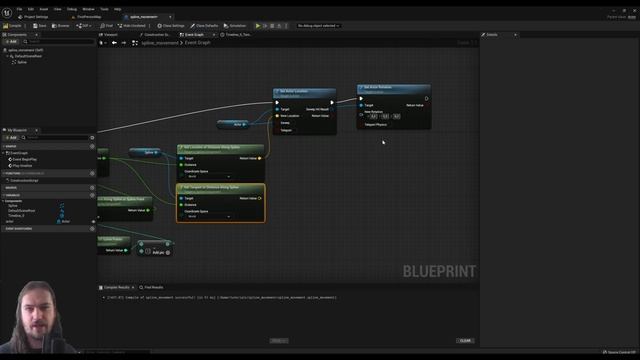Screen dimensions: 640x360
Task: Click Return Value pin of Get Location node
Action: 260,158
